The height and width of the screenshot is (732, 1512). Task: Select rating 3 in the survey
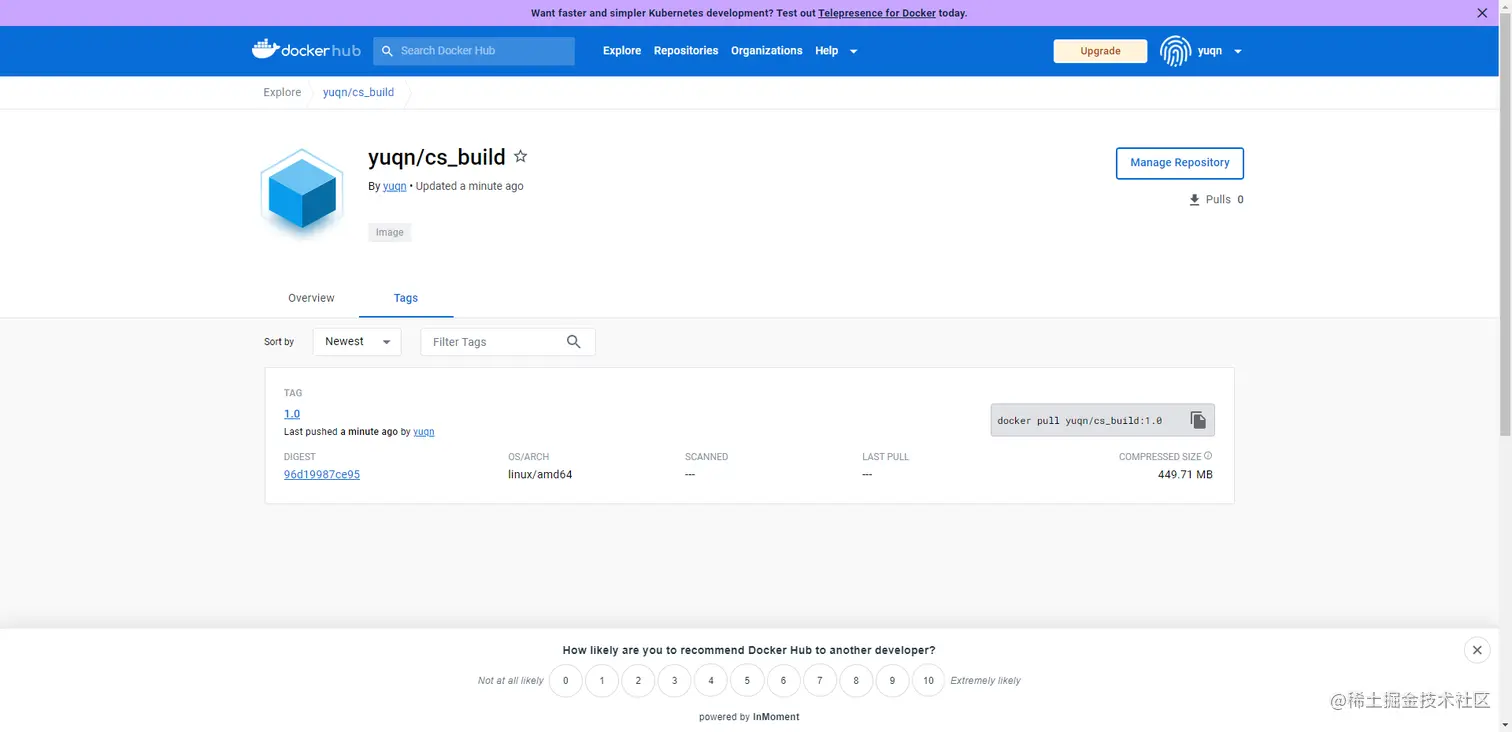(674, 680)
